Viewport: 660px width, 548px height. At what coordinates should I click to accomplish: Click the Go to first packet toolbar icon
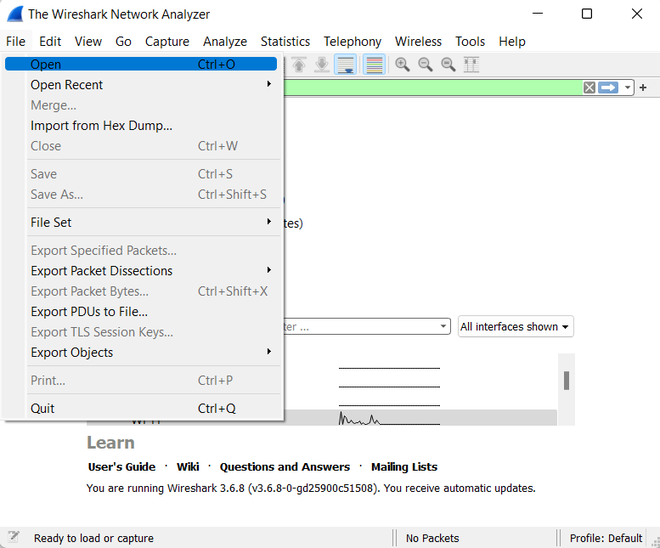pos(299,65)
